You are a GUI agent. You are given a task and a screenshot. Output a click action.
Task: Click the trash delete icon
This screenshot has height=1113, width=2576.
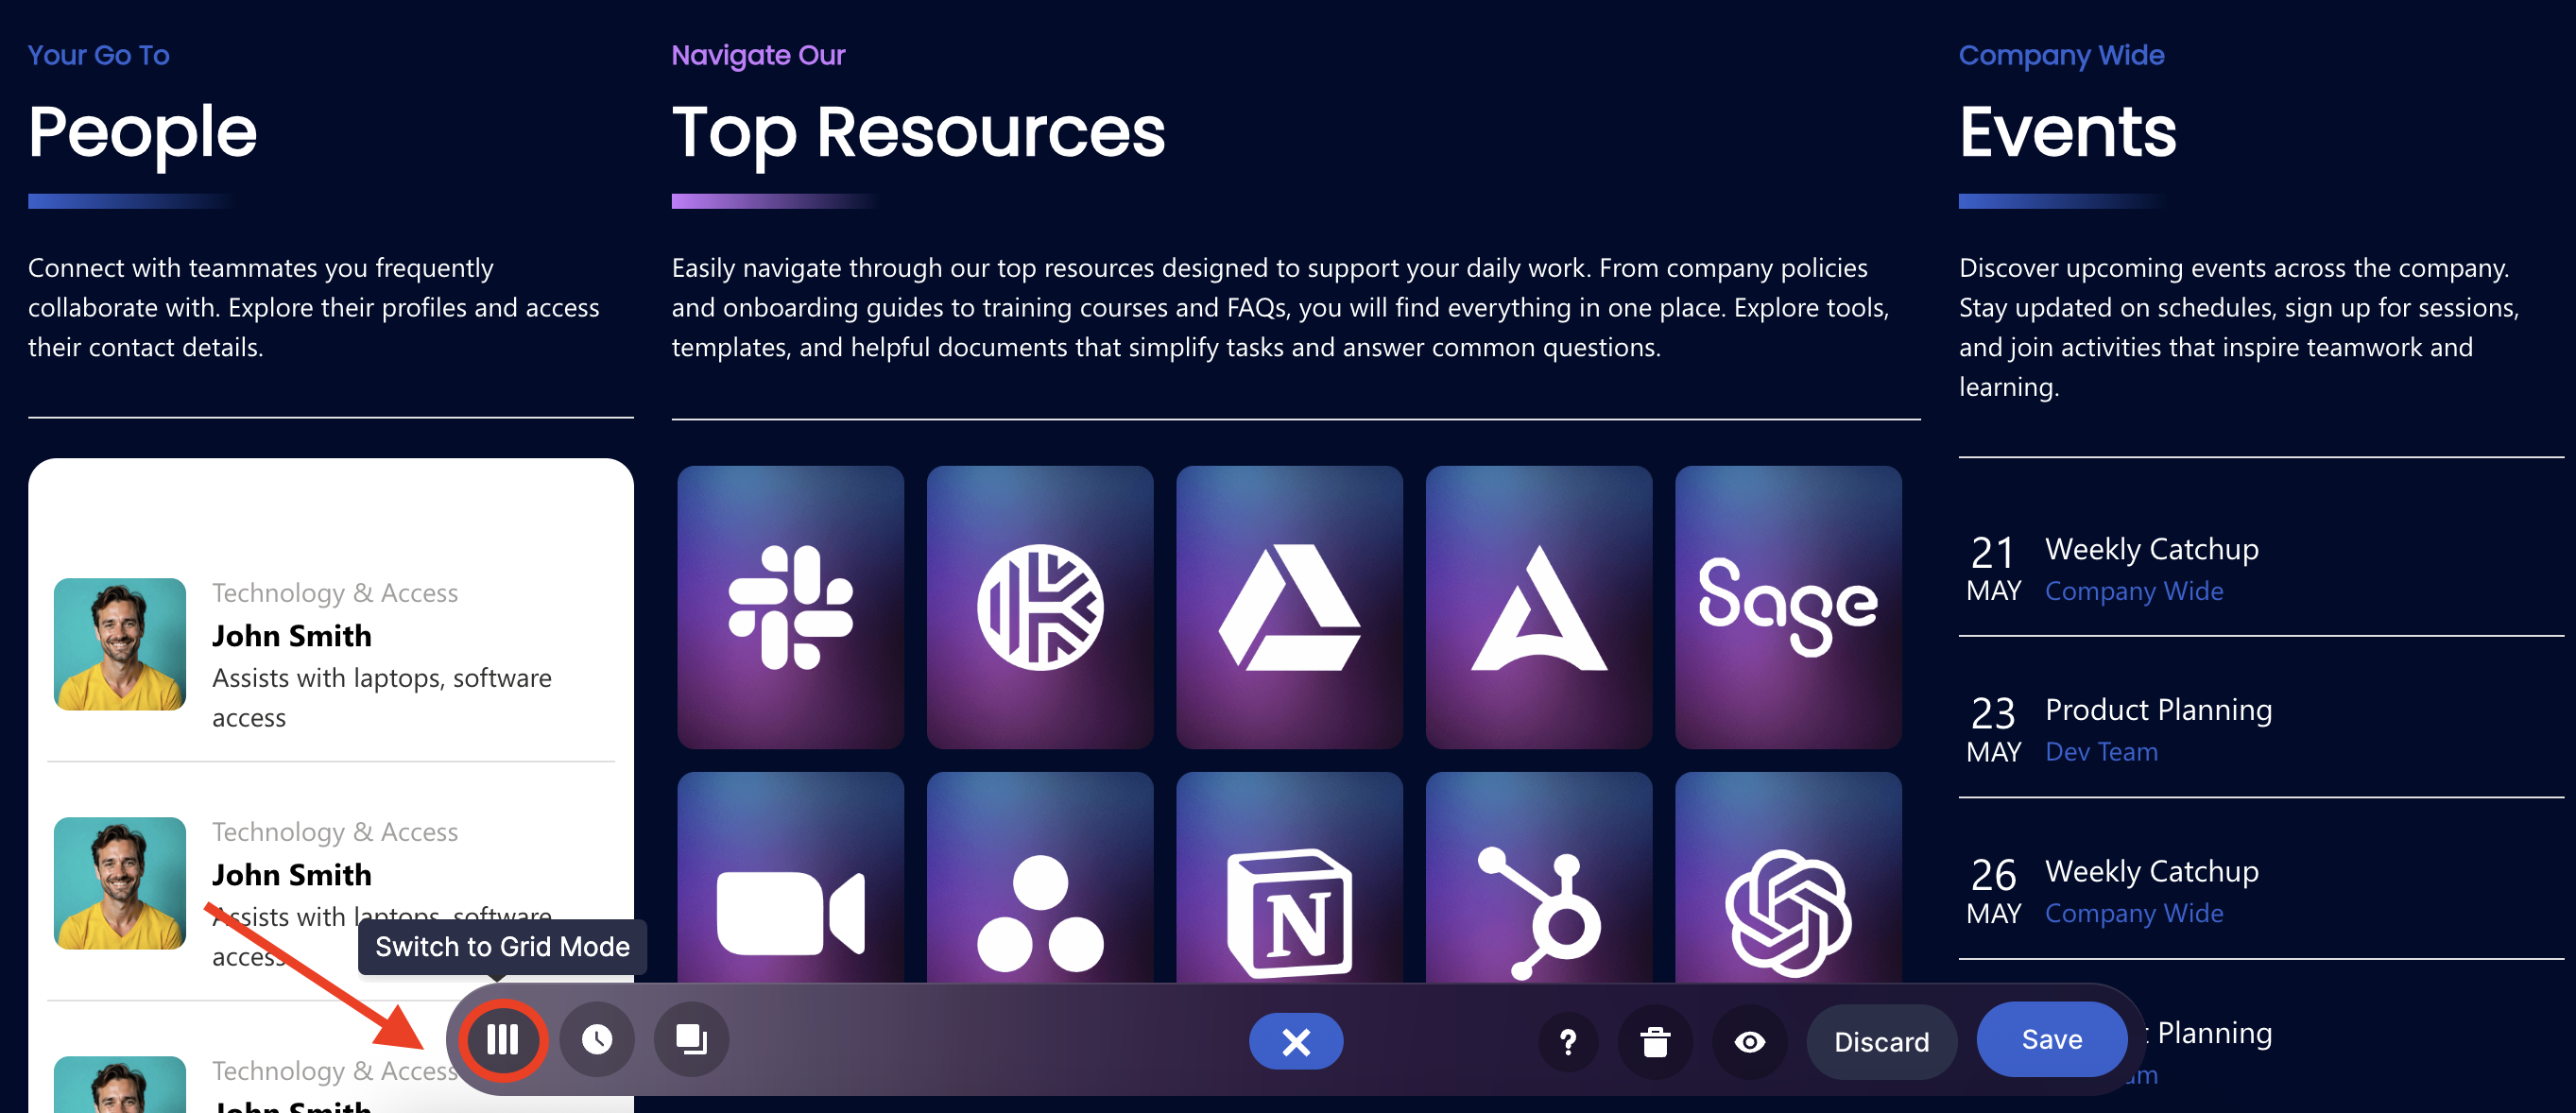(1655, 1042)
